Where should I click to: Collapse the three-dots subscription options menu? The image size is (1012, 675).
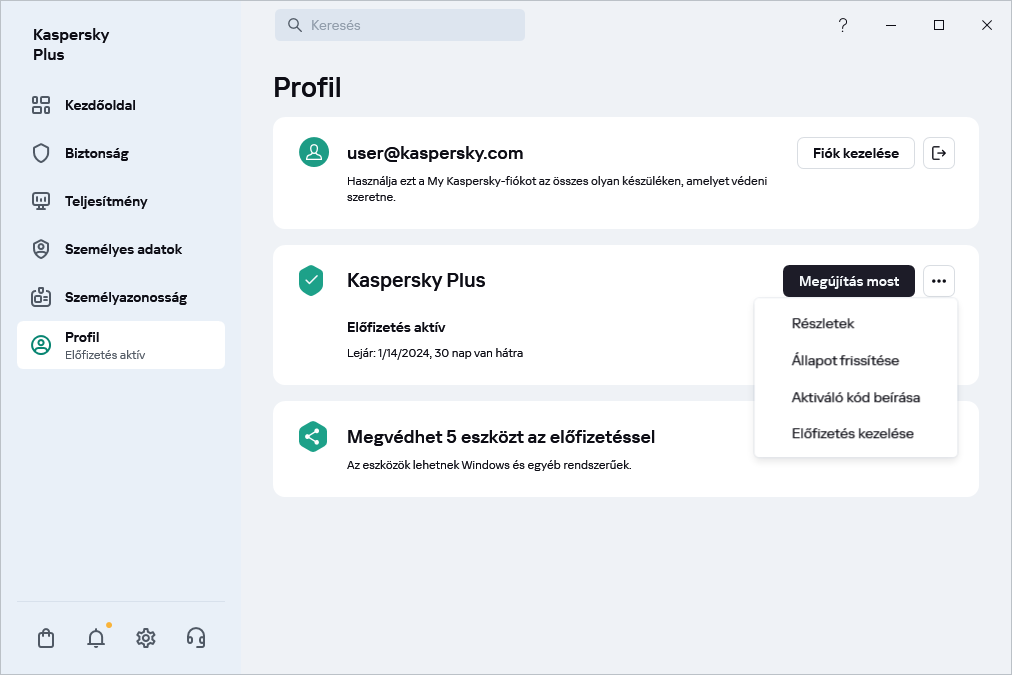(x=938, y=281)
